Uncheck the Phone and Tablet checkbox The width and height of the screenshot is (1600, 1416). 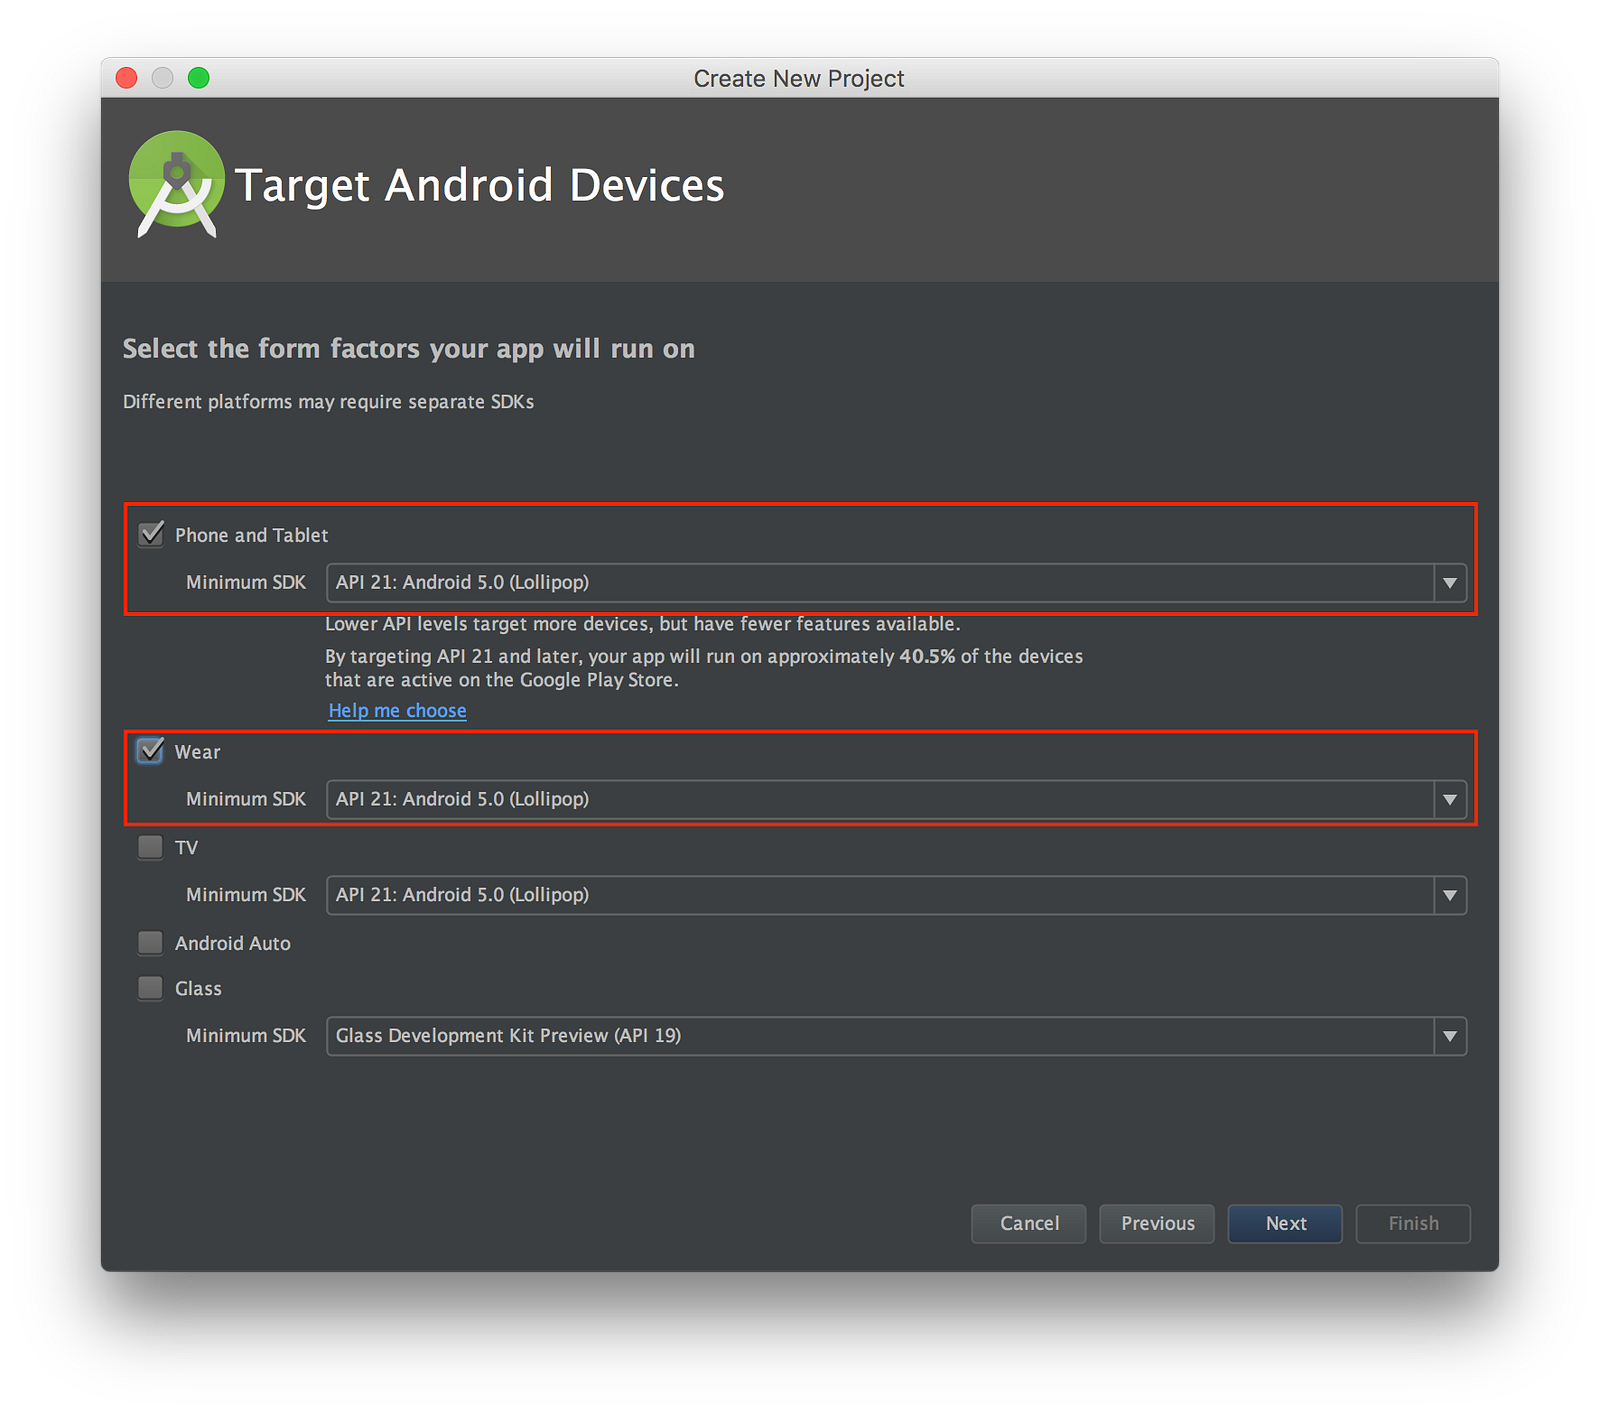151,534
